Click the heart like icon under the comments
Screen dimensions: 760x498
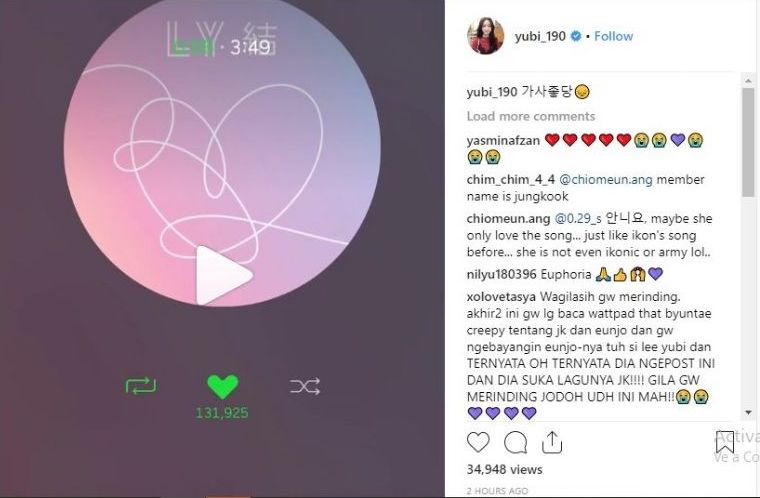(x=478, y=442)
